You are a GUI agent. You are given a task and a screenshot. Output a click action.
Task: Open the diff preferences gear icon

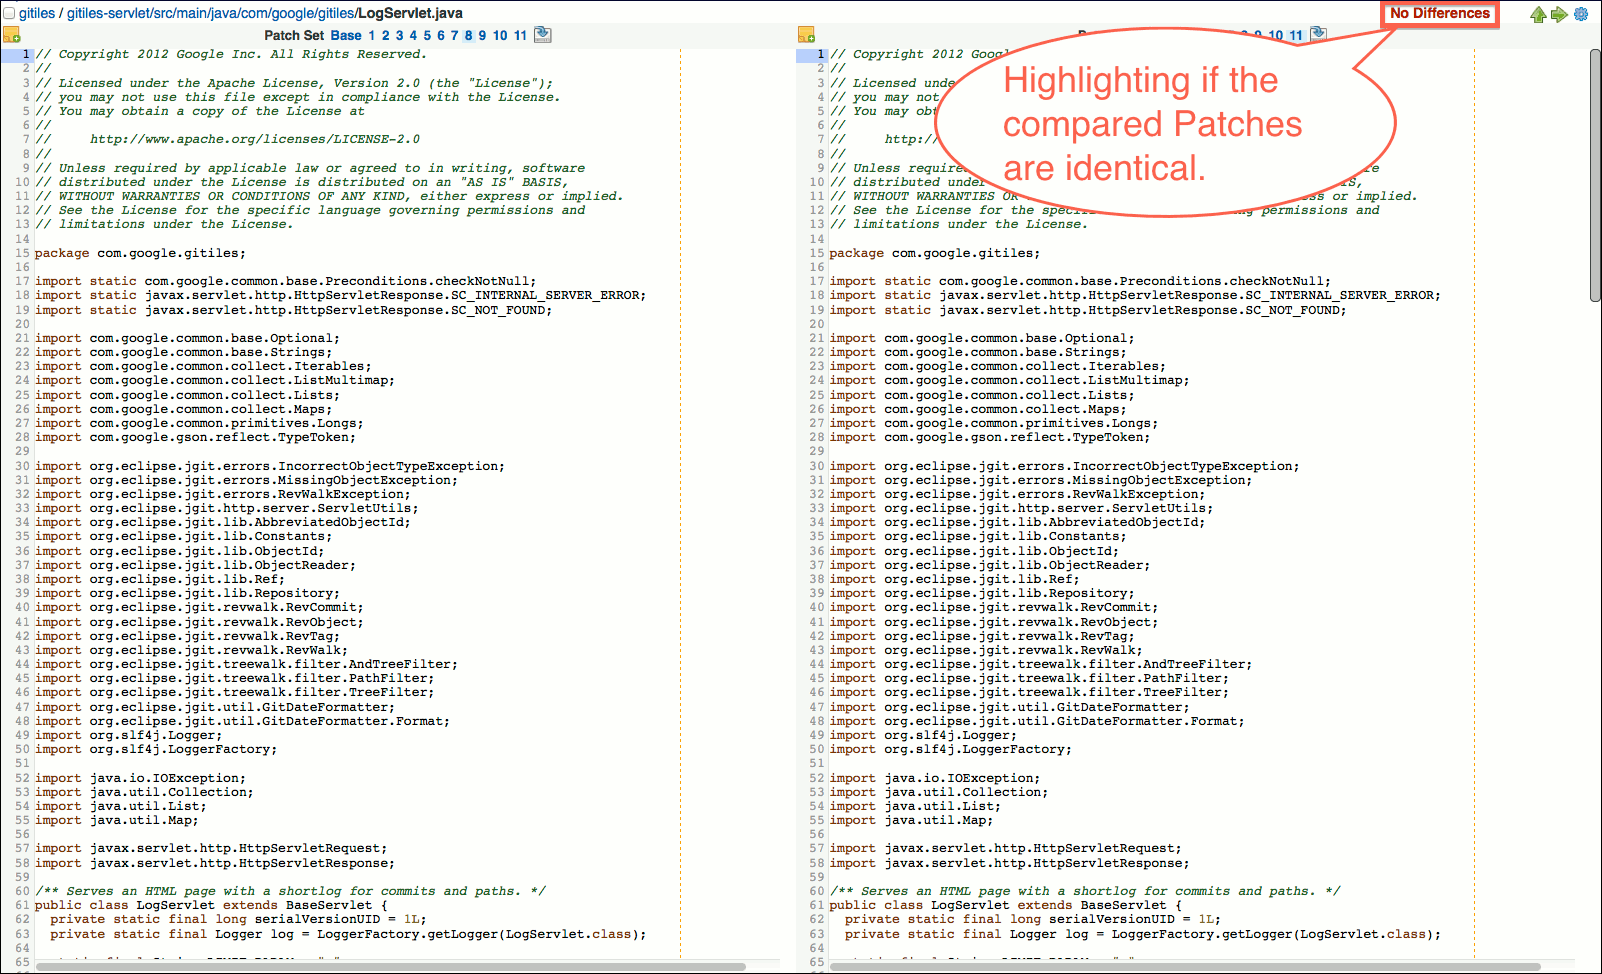(1580, 14)
